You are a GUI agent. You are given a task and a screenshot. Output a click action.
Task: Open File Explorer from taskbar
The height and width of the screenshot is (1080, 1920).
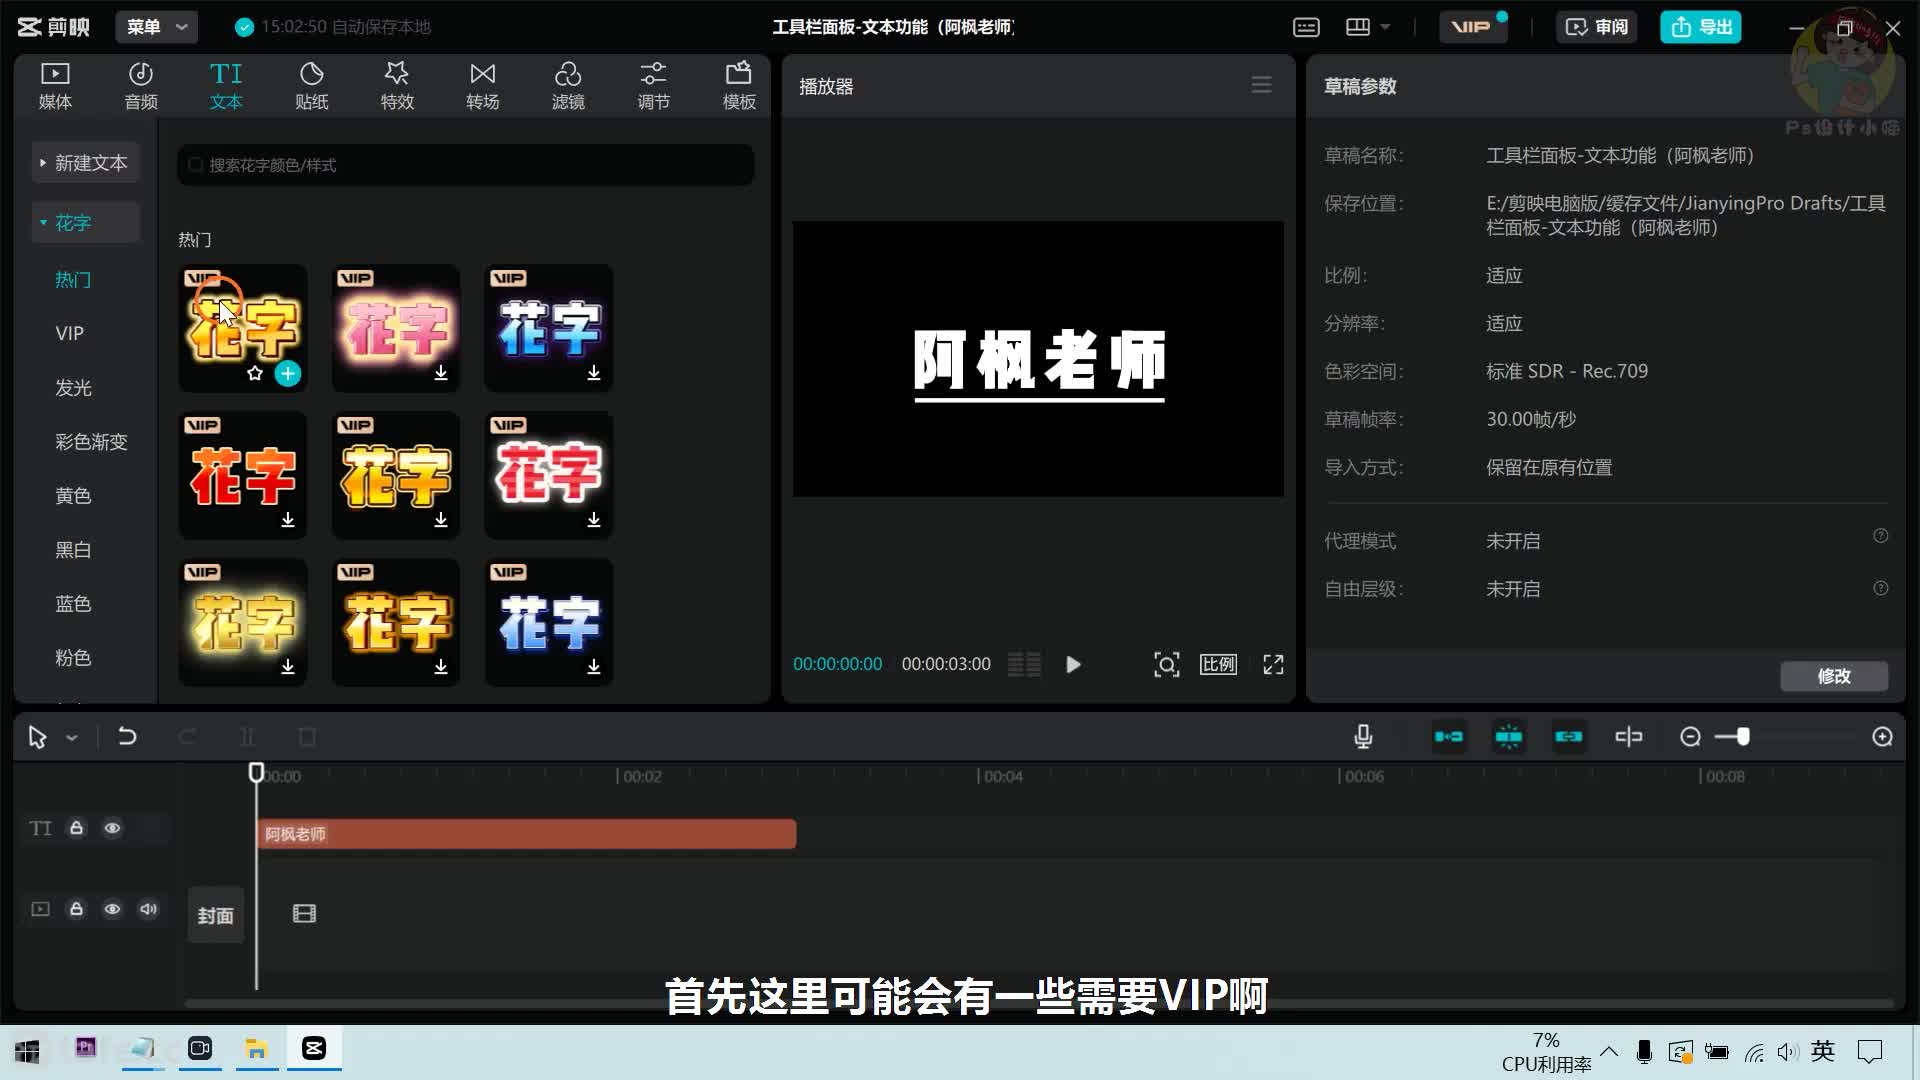tap(256, 1049)
